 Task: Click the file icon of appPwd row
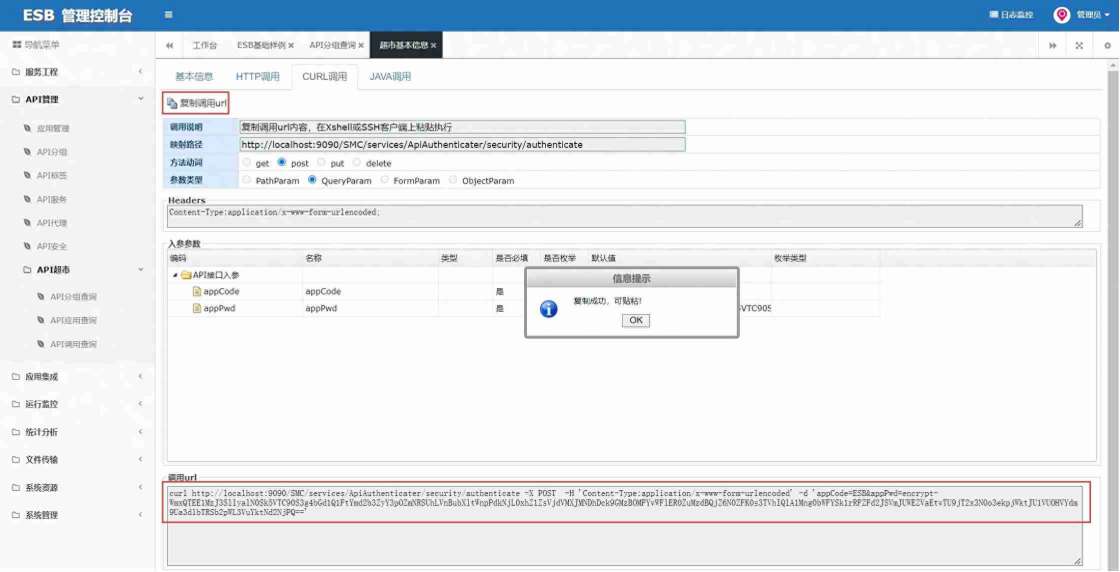pyautogui.click(x=197, y=308)
